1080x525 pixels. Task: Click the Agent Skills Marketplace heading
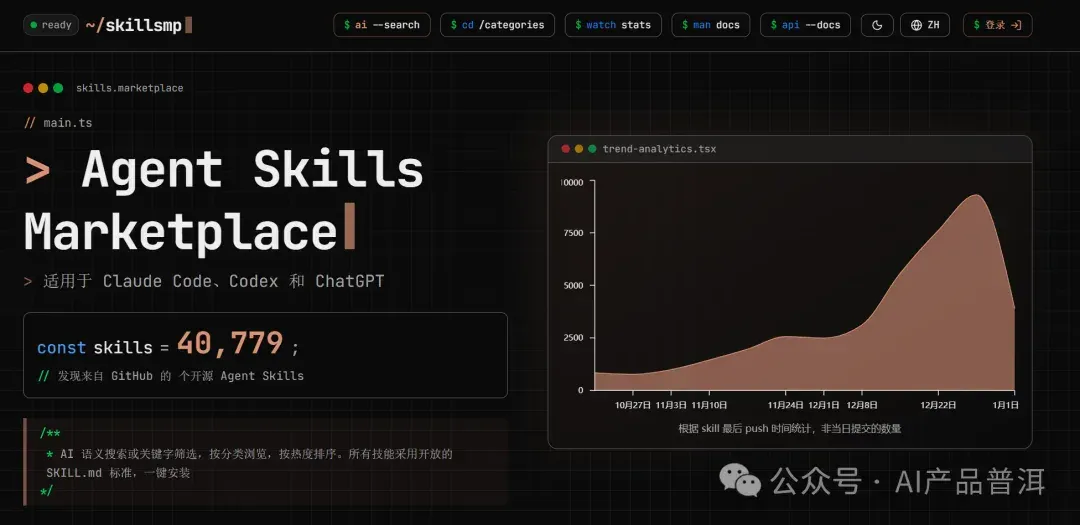tap(224, 200)
